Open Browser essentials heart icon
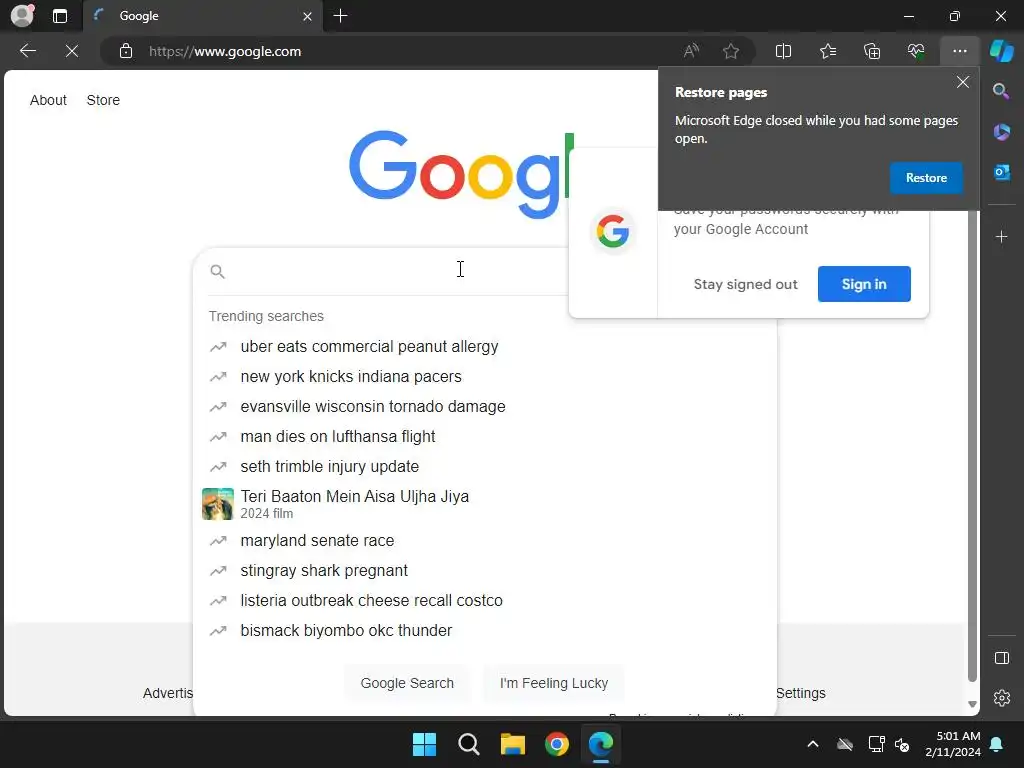Screen dimensions: 1024x768 tap(916, 51)
